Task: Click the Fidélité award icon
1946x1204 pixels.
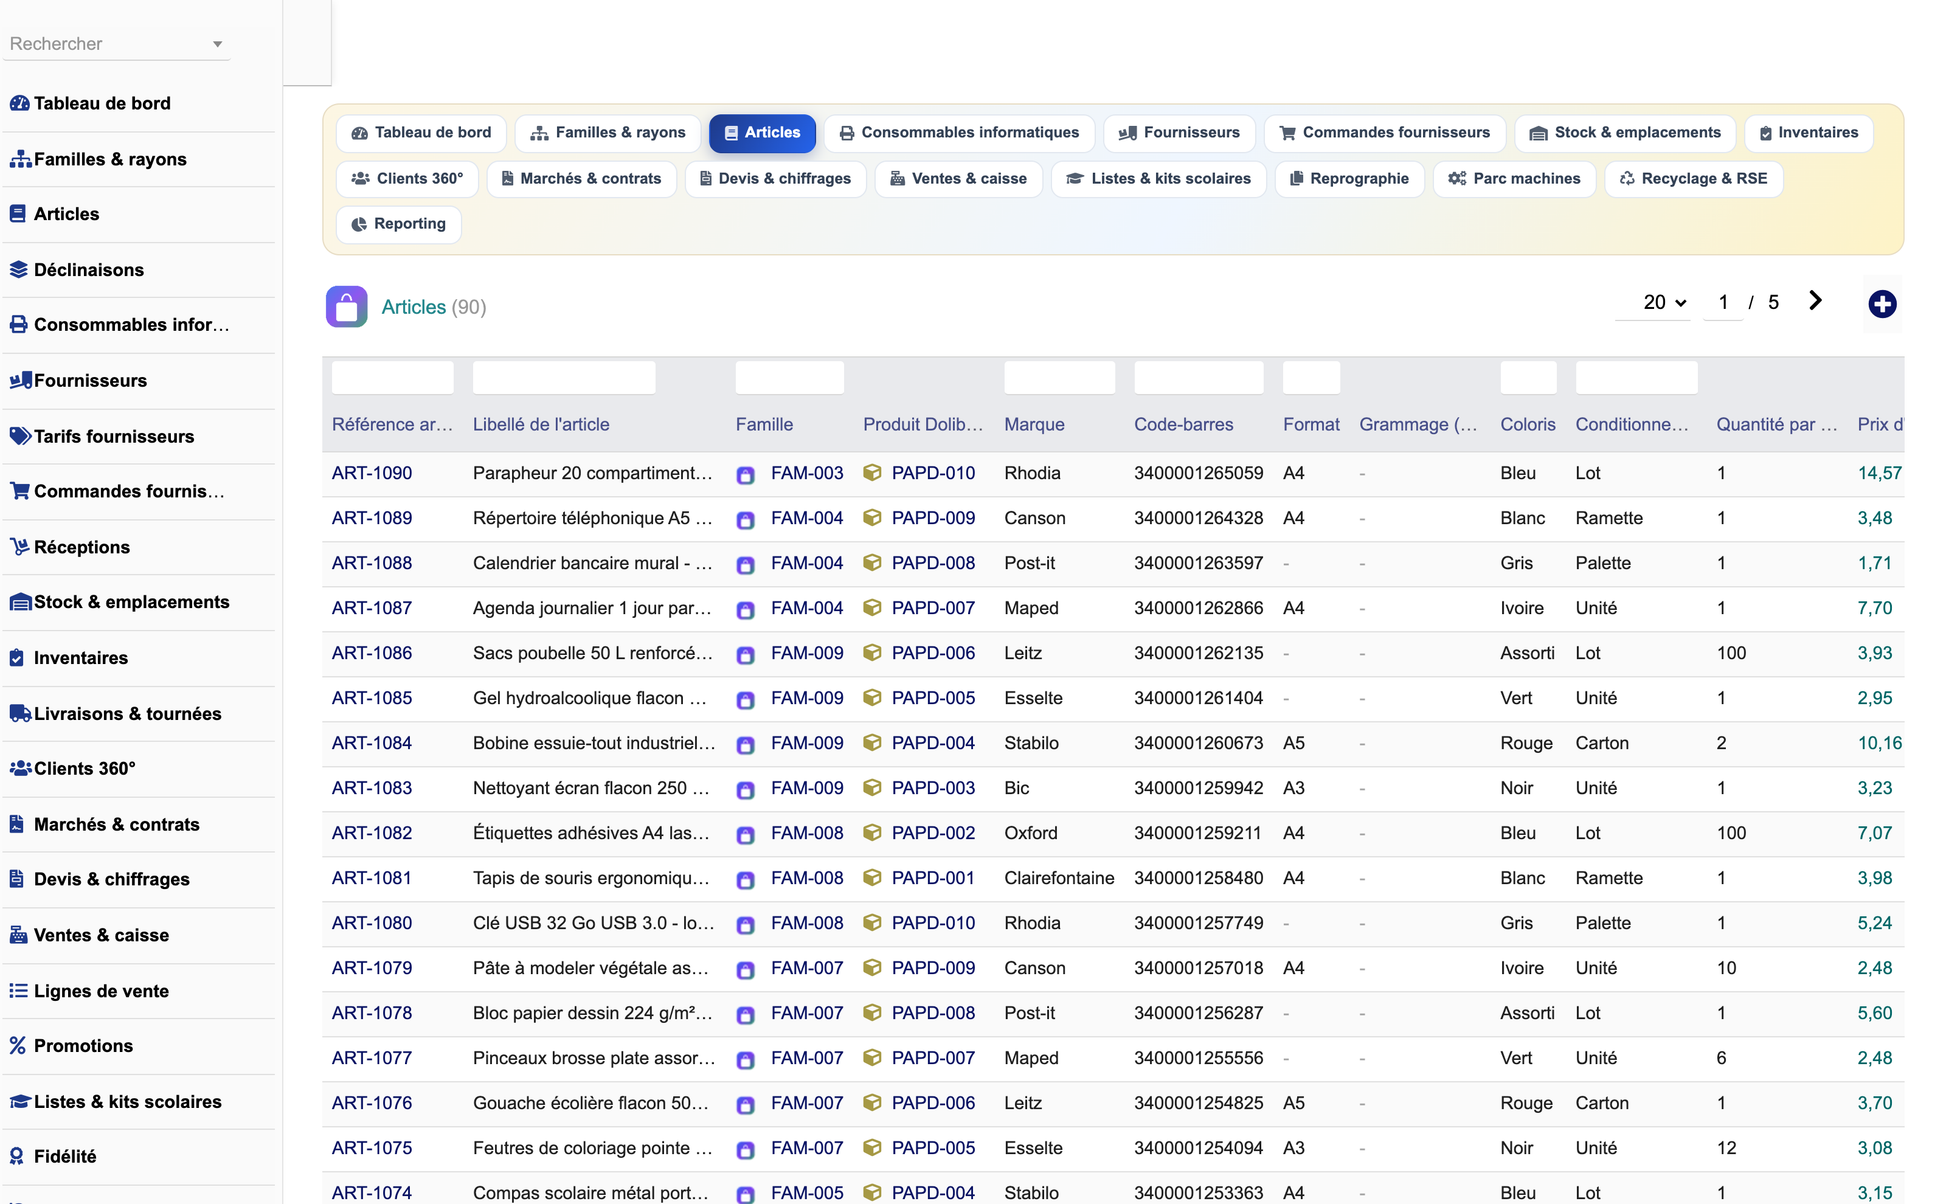Action: (x=16, y=1156)
